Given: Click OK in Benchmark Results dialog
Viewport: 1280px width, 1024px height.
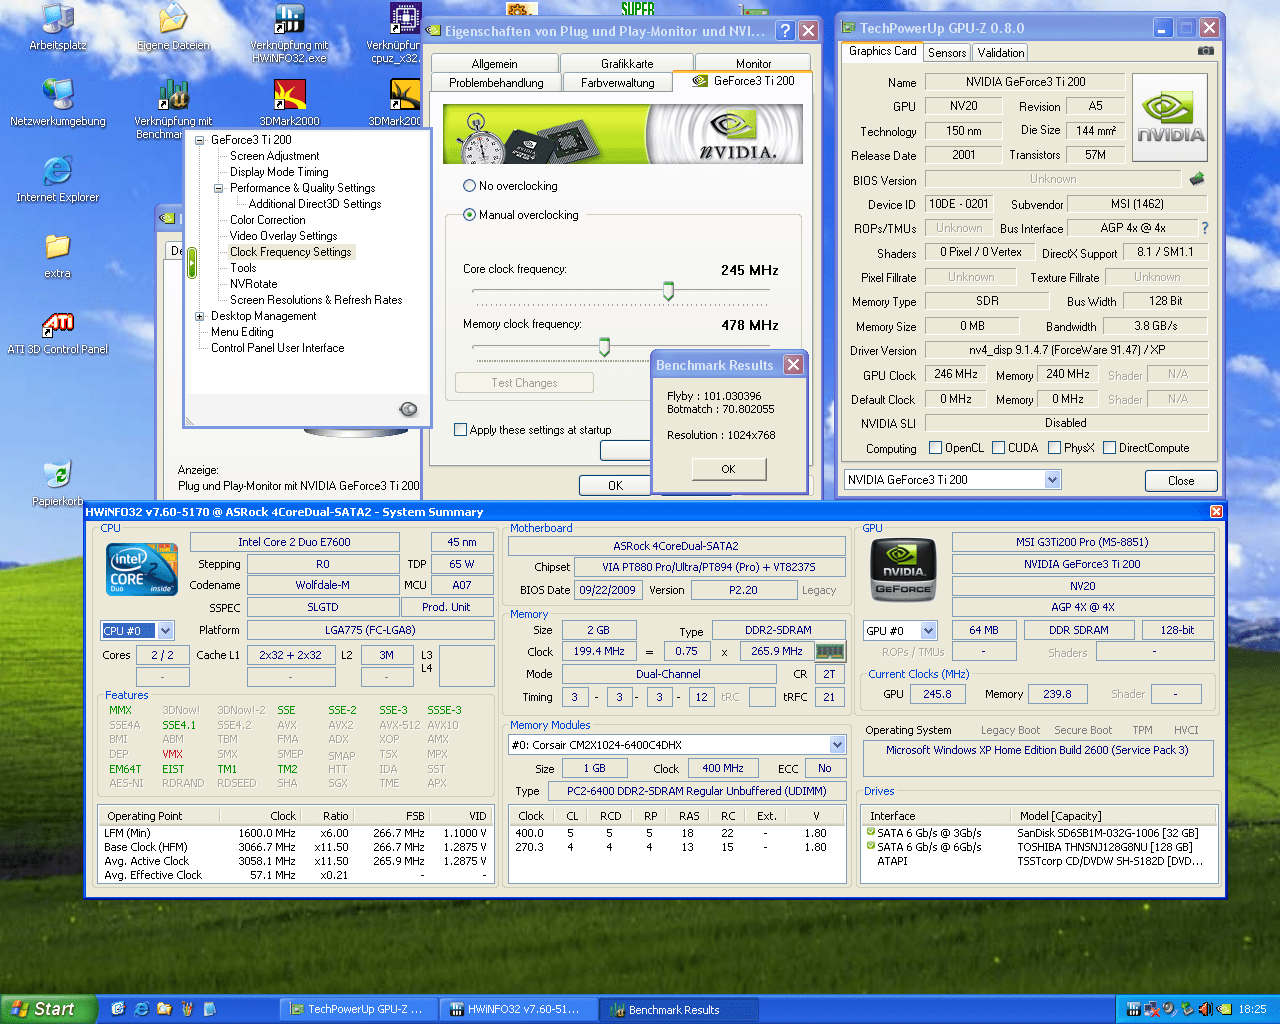Looking at the screenshot, I should pyautogui.click(x=728, y=469).
